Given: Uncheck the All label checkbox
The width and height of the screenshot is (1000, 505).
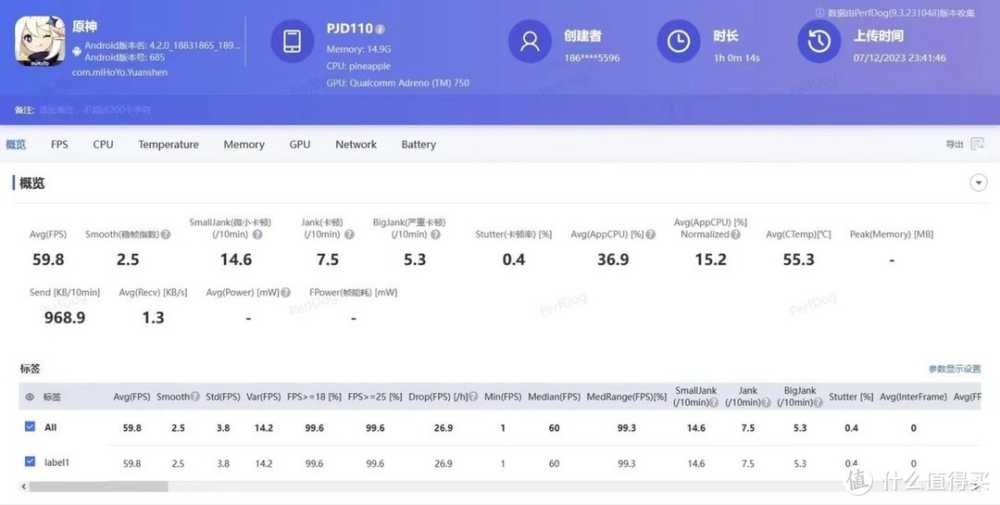Looking at the screenshot, I should [30, 427].
